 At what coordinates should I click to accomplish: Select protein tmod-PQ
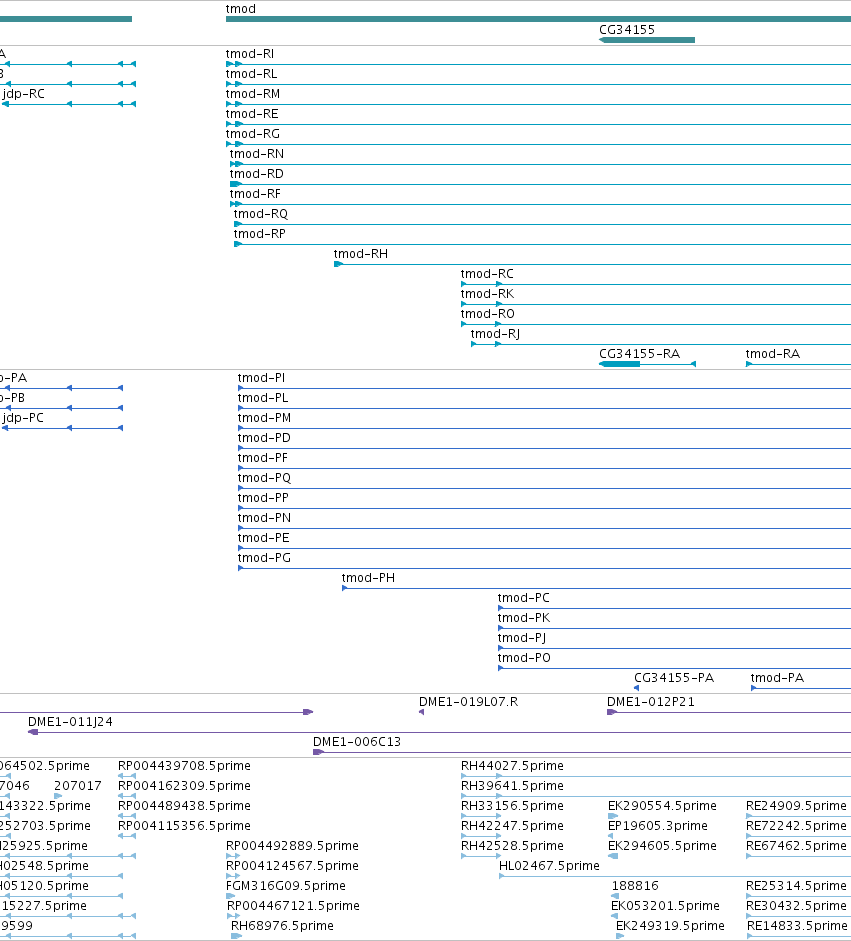click(x=264, y=478)
